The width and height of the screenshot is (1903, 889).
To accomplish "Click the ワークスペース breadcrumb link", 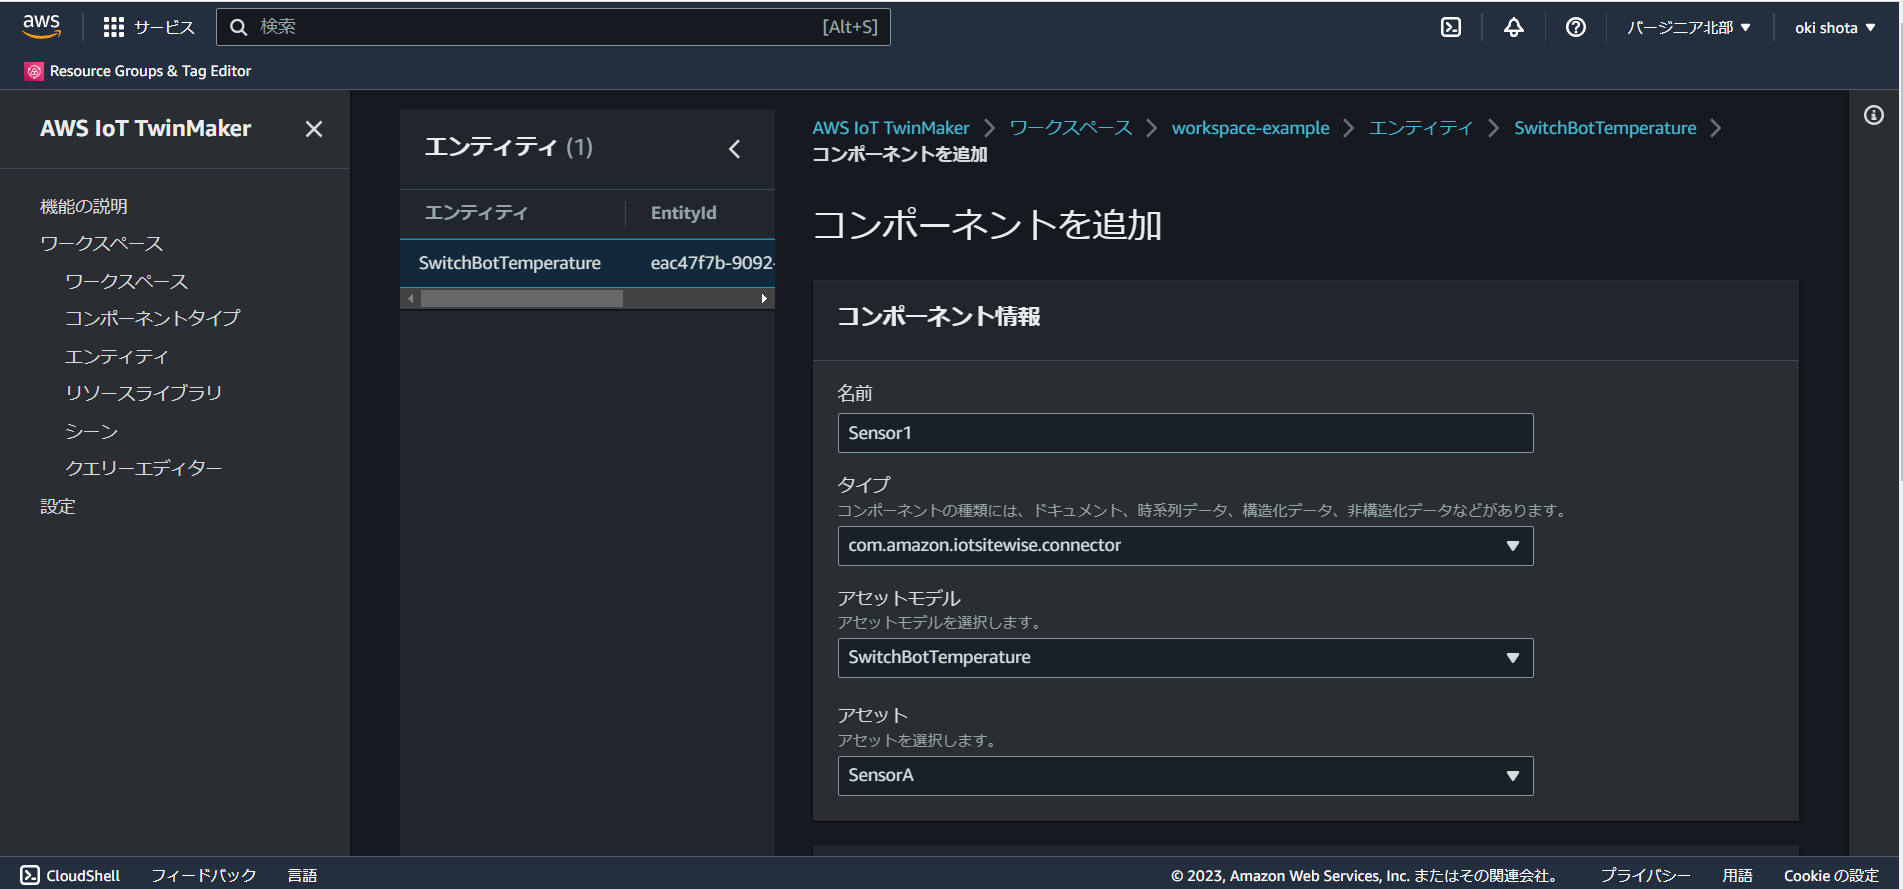I will coord(1071,128).
